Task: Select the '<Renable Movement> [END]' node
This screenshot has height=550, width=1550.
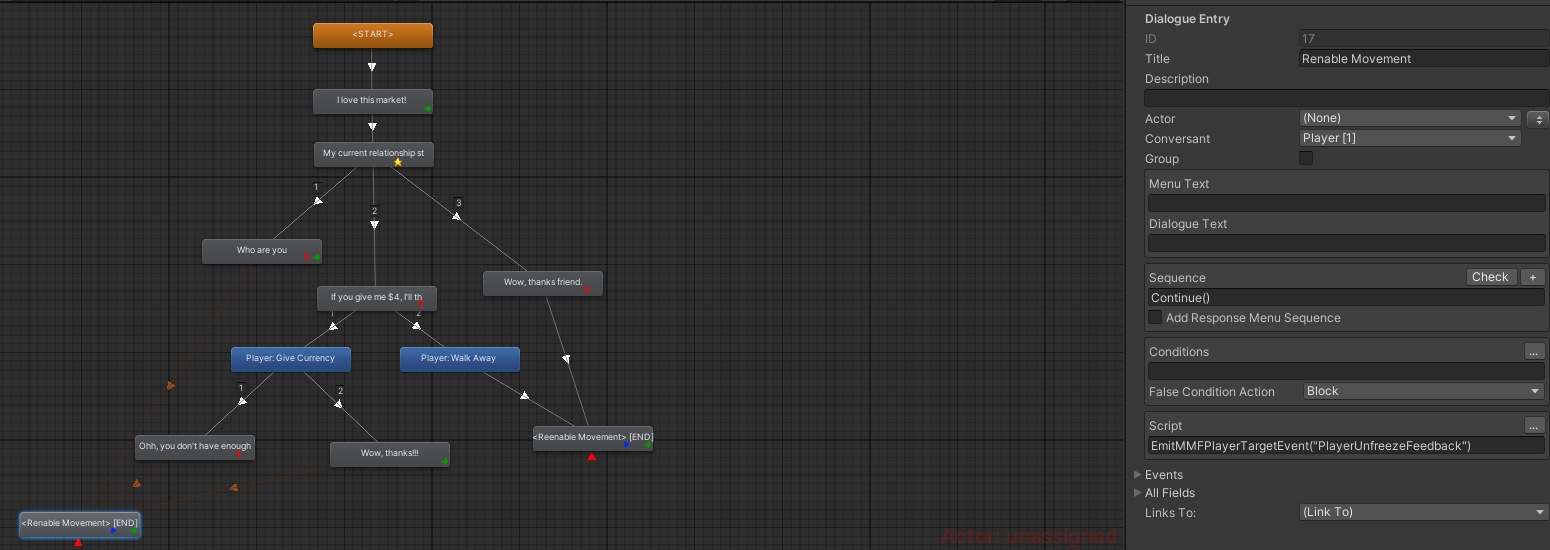Action: pos(80,524)
